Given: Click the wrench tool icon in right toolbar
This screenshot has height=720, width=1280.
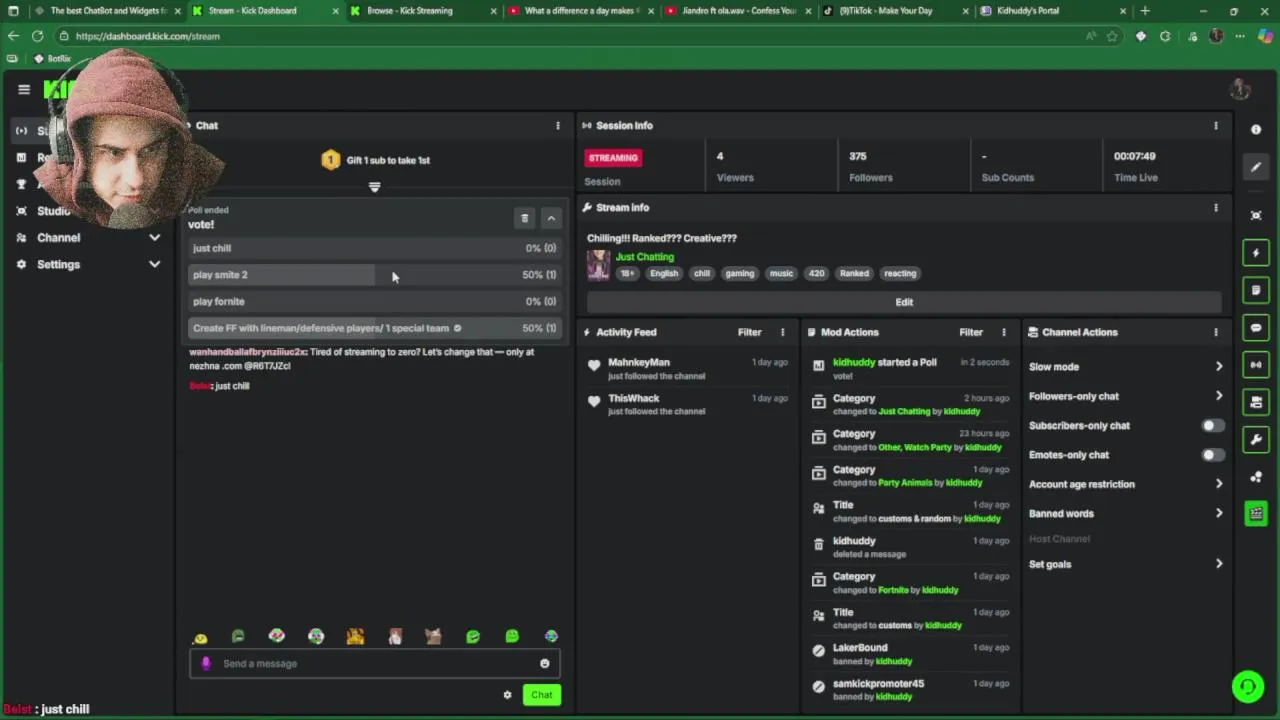Looking at the screenshot, I should click(x=1256, y=439).
